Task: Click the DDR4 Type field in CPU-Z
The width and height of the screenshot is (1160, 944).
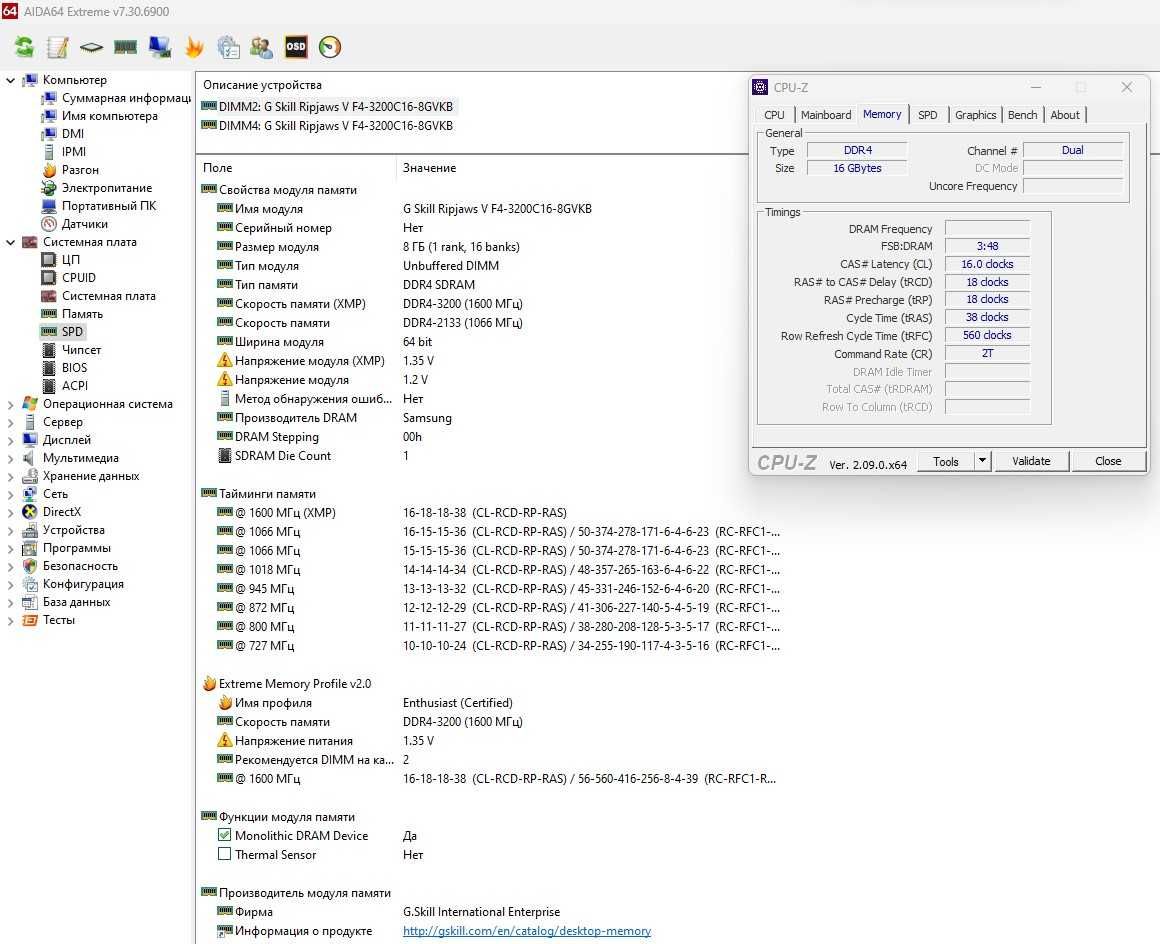Action: (857, 150)
